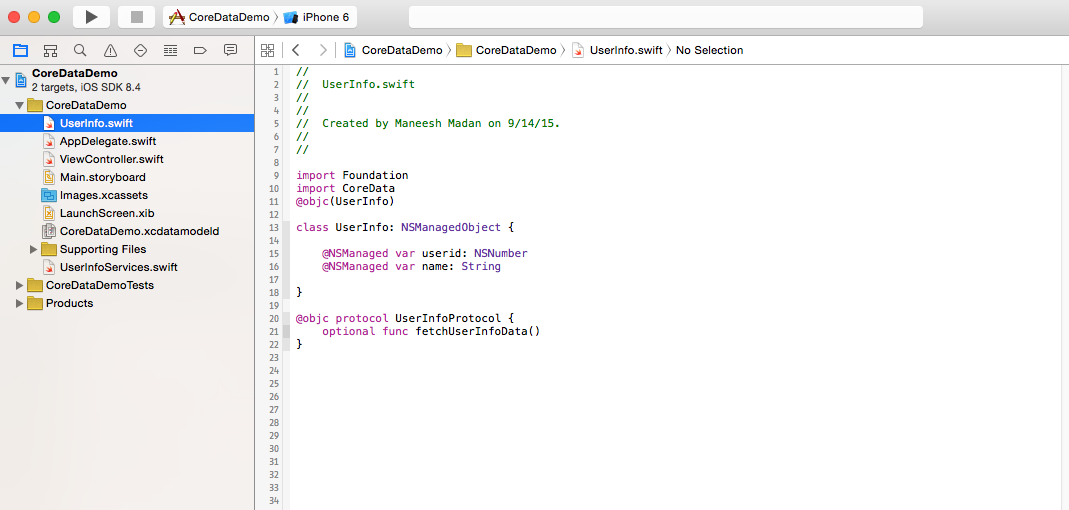Click 'import CoreData' in code editor
1069x510 pixels.
pyautogui.click(x=346, y=188)
